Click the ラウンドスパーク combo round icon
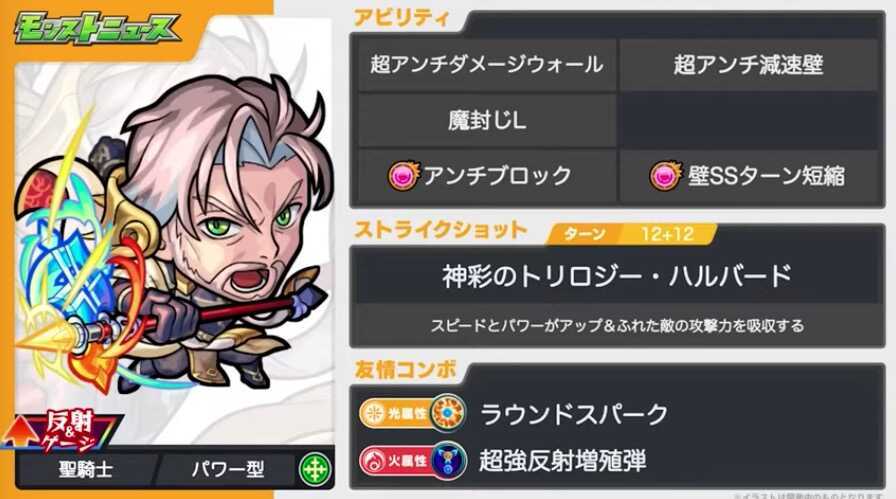The image size is (896, 499). [448, 413]
